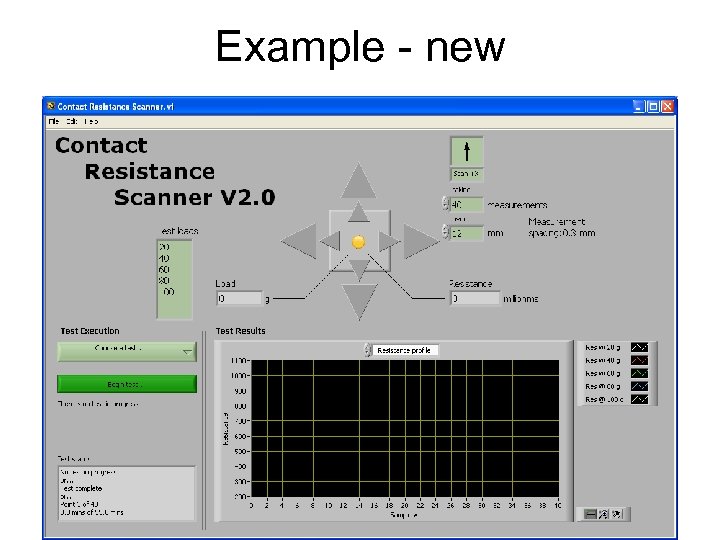Minimize the Contact Resistance Scanner window
This screenshot has width=720, height=540.
638,107
